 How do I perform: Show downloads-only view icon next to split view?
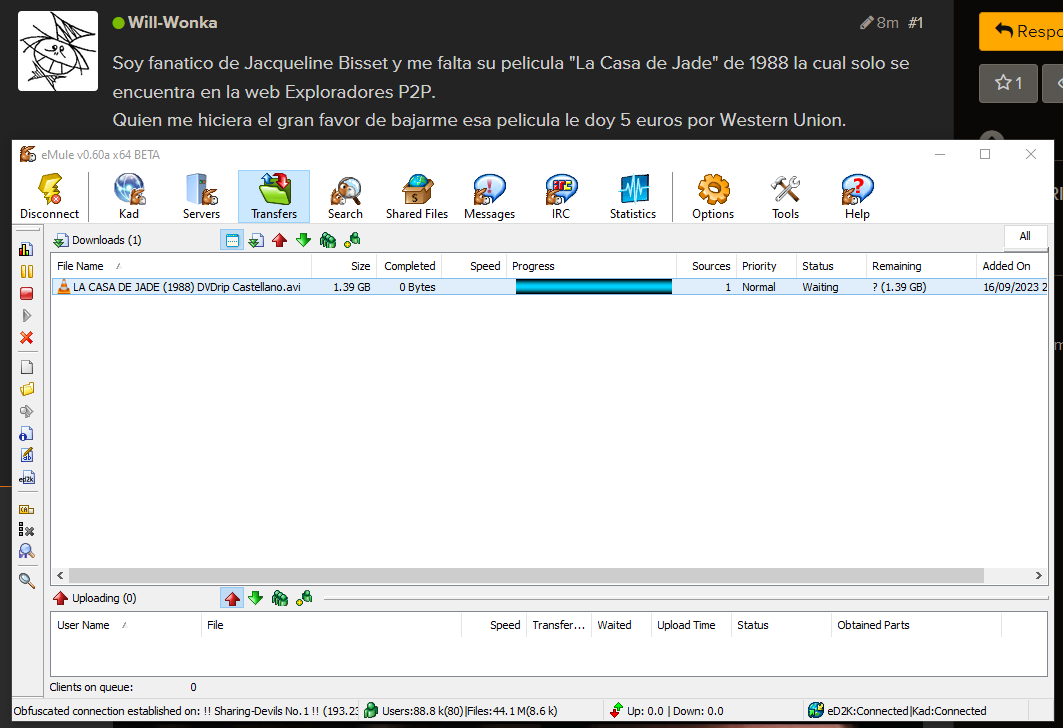point(256,240)
